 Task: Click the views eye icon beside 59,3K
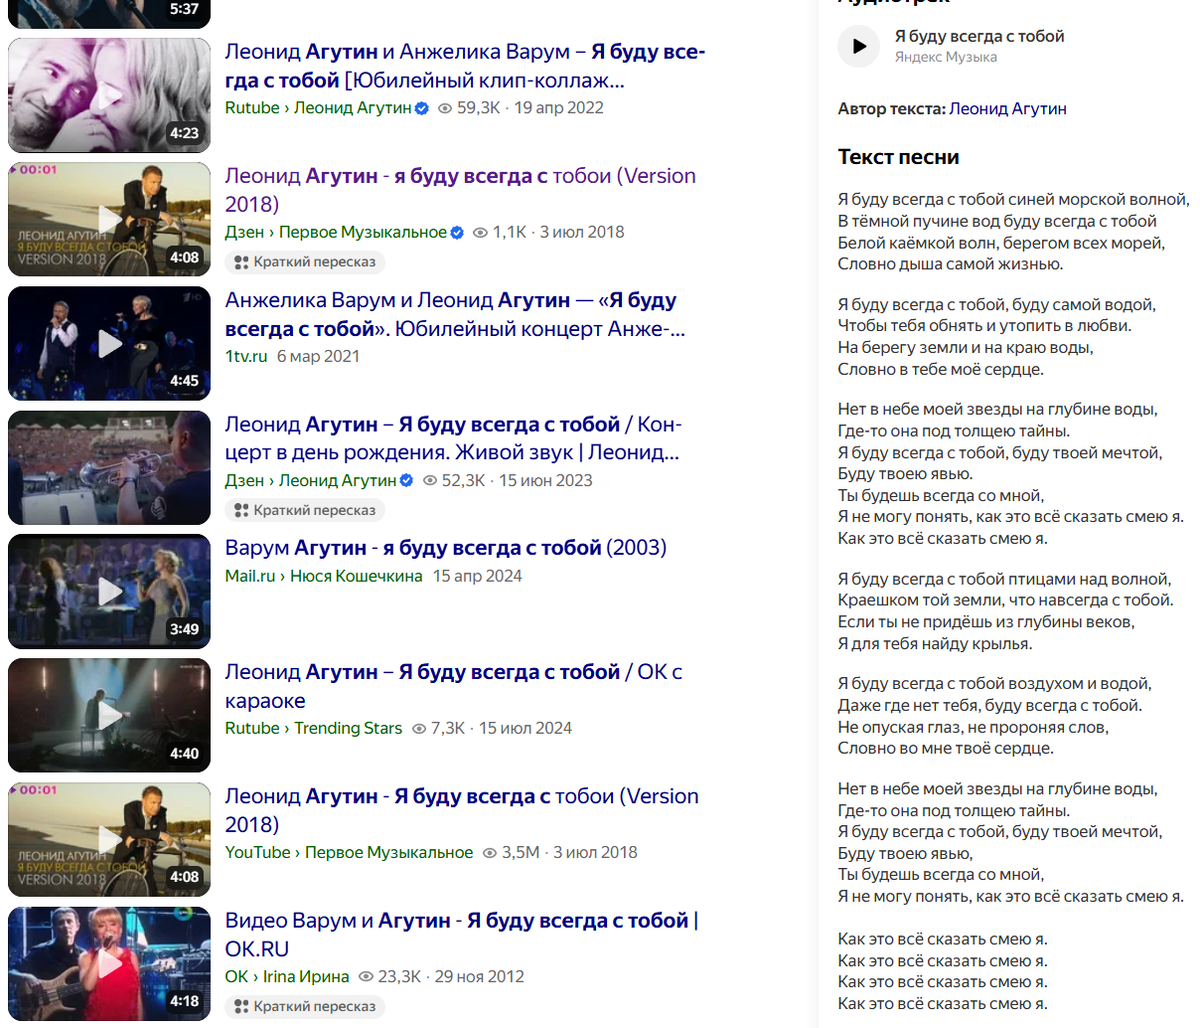tap(446, 108)
